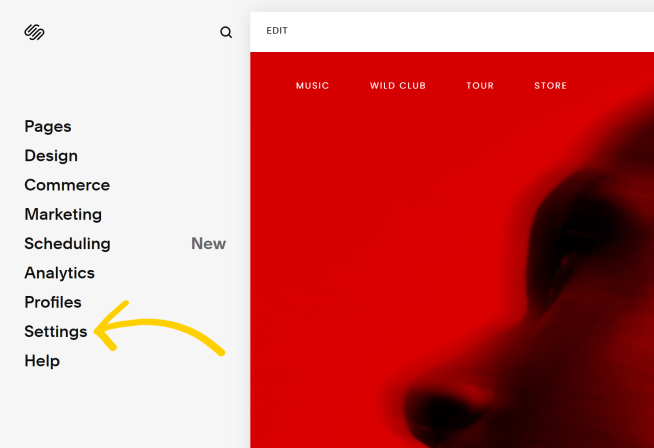Select the TOUR navigation link
The height and width of the screenshot is (448, 654).
pyautogui.click(x=480, y=86)
